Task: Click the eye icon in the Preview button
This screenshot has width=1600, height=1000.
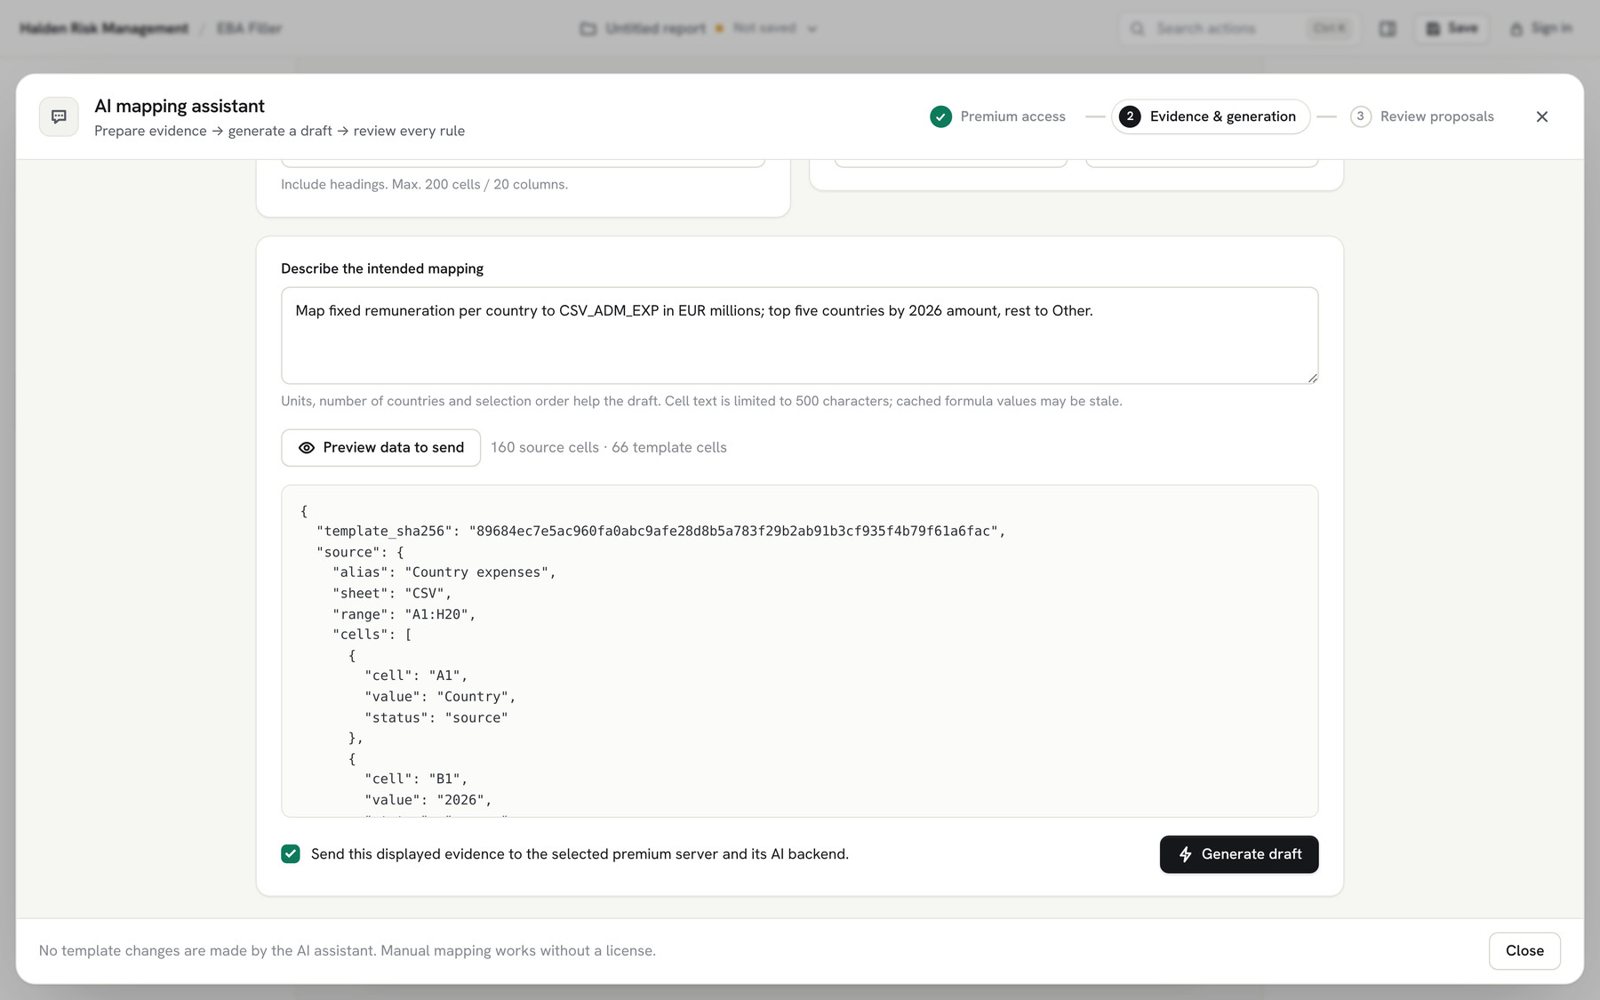Action: coord(307,448)
